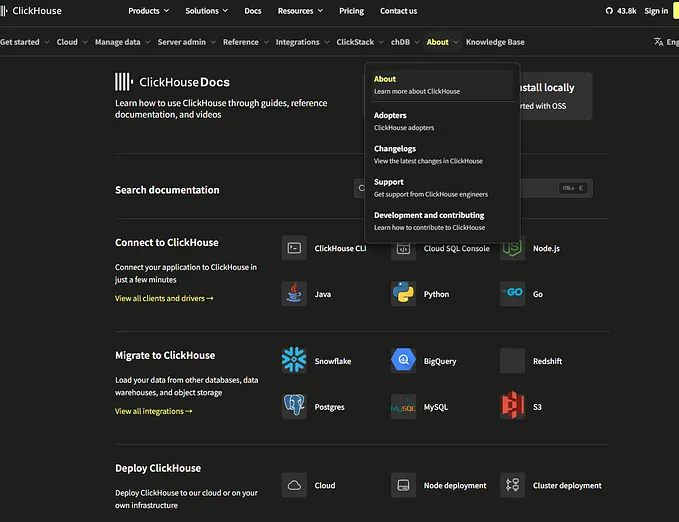679x522 pixels.
Task: Select Adopters menu entry
Action: click(442, 121)
